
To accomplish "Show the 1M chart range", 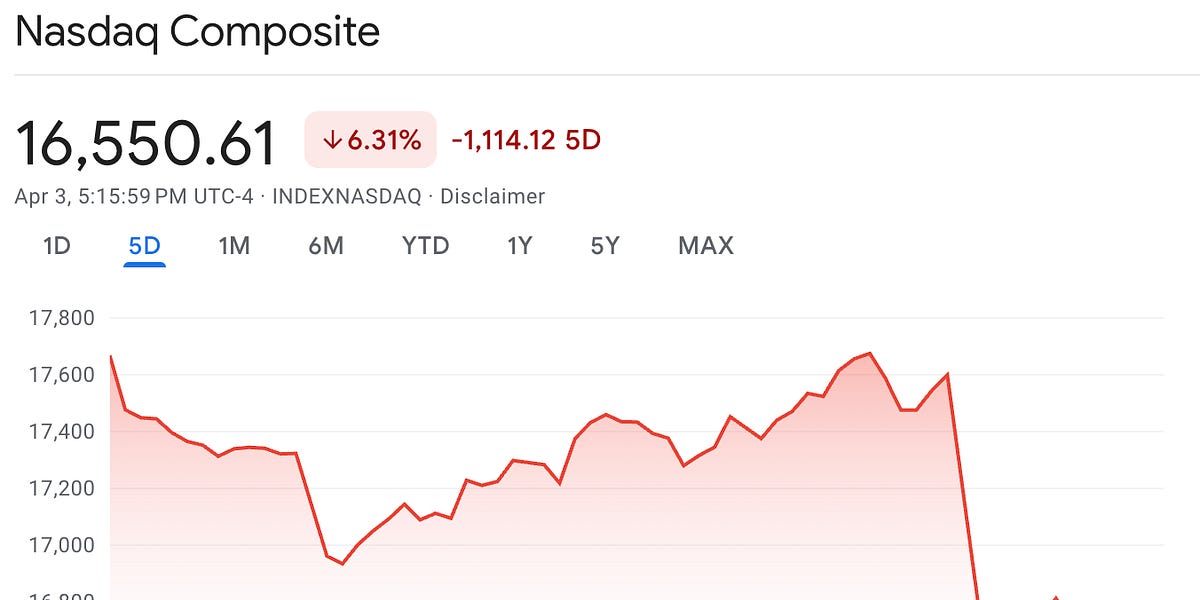I will click(234, 246).
